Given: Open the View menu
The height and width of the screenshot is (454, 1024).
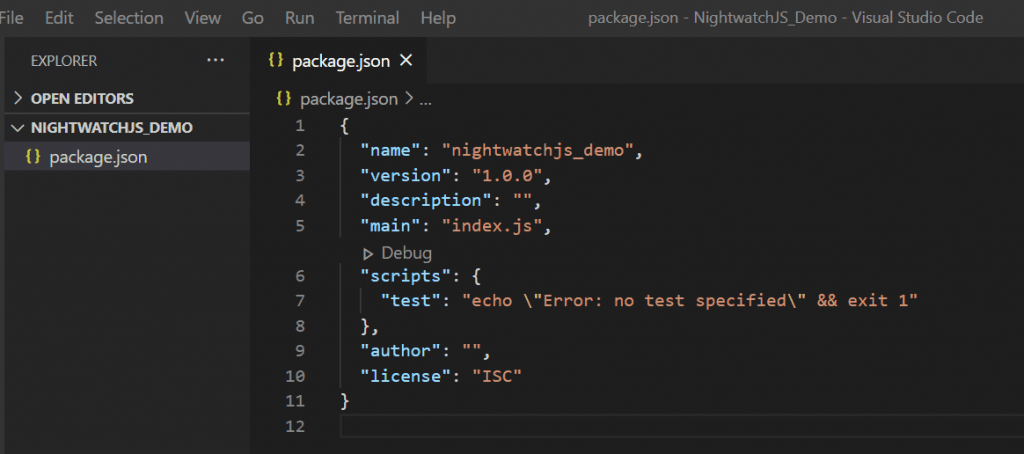Looking at the screenshot, I should pos(203,18).
